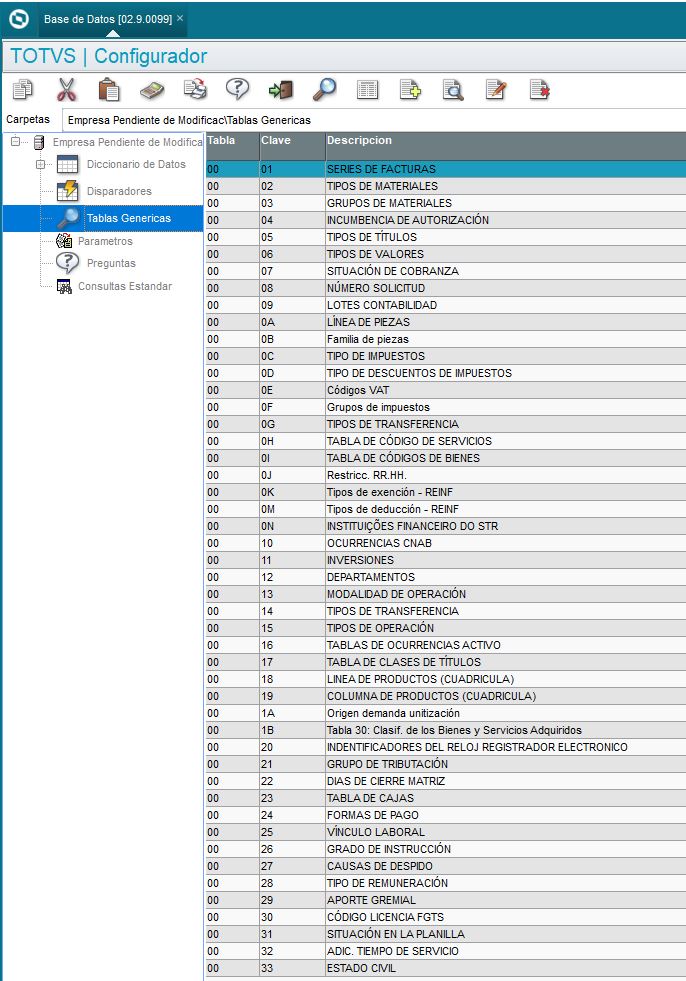This screenshot has width=686, height=981.
Task: Sort by the Clave column header
Action: point(292,146)
